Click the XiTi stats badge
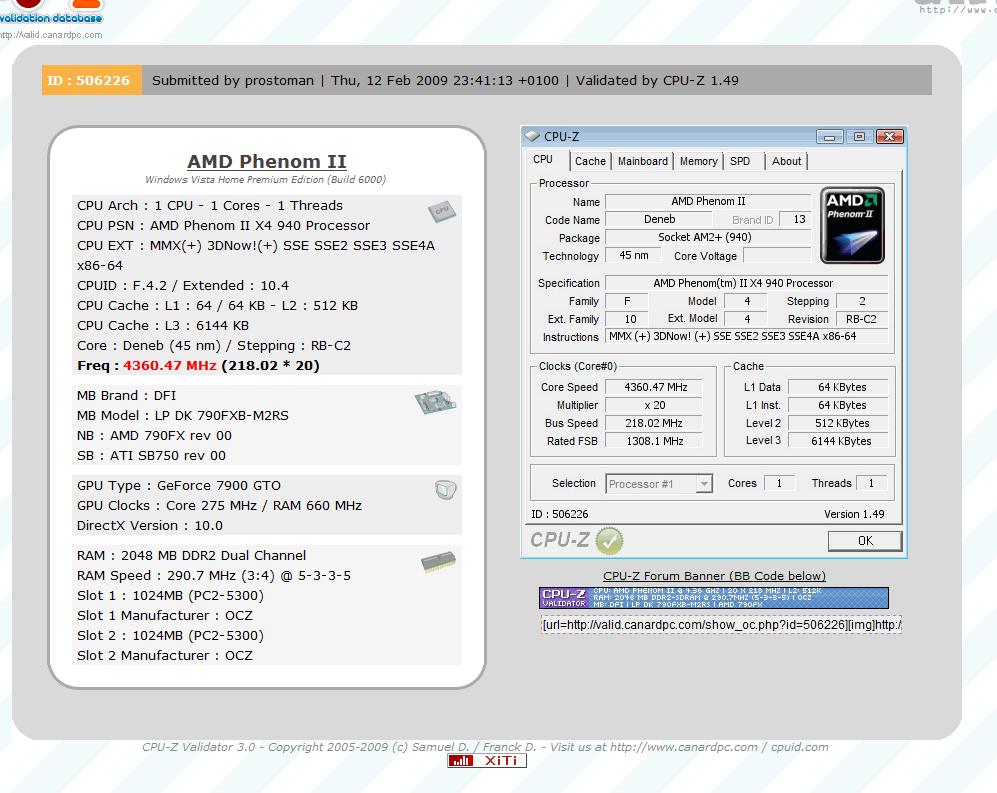The height and width of the screenshot is (793, 997). [x=486, y=761]
